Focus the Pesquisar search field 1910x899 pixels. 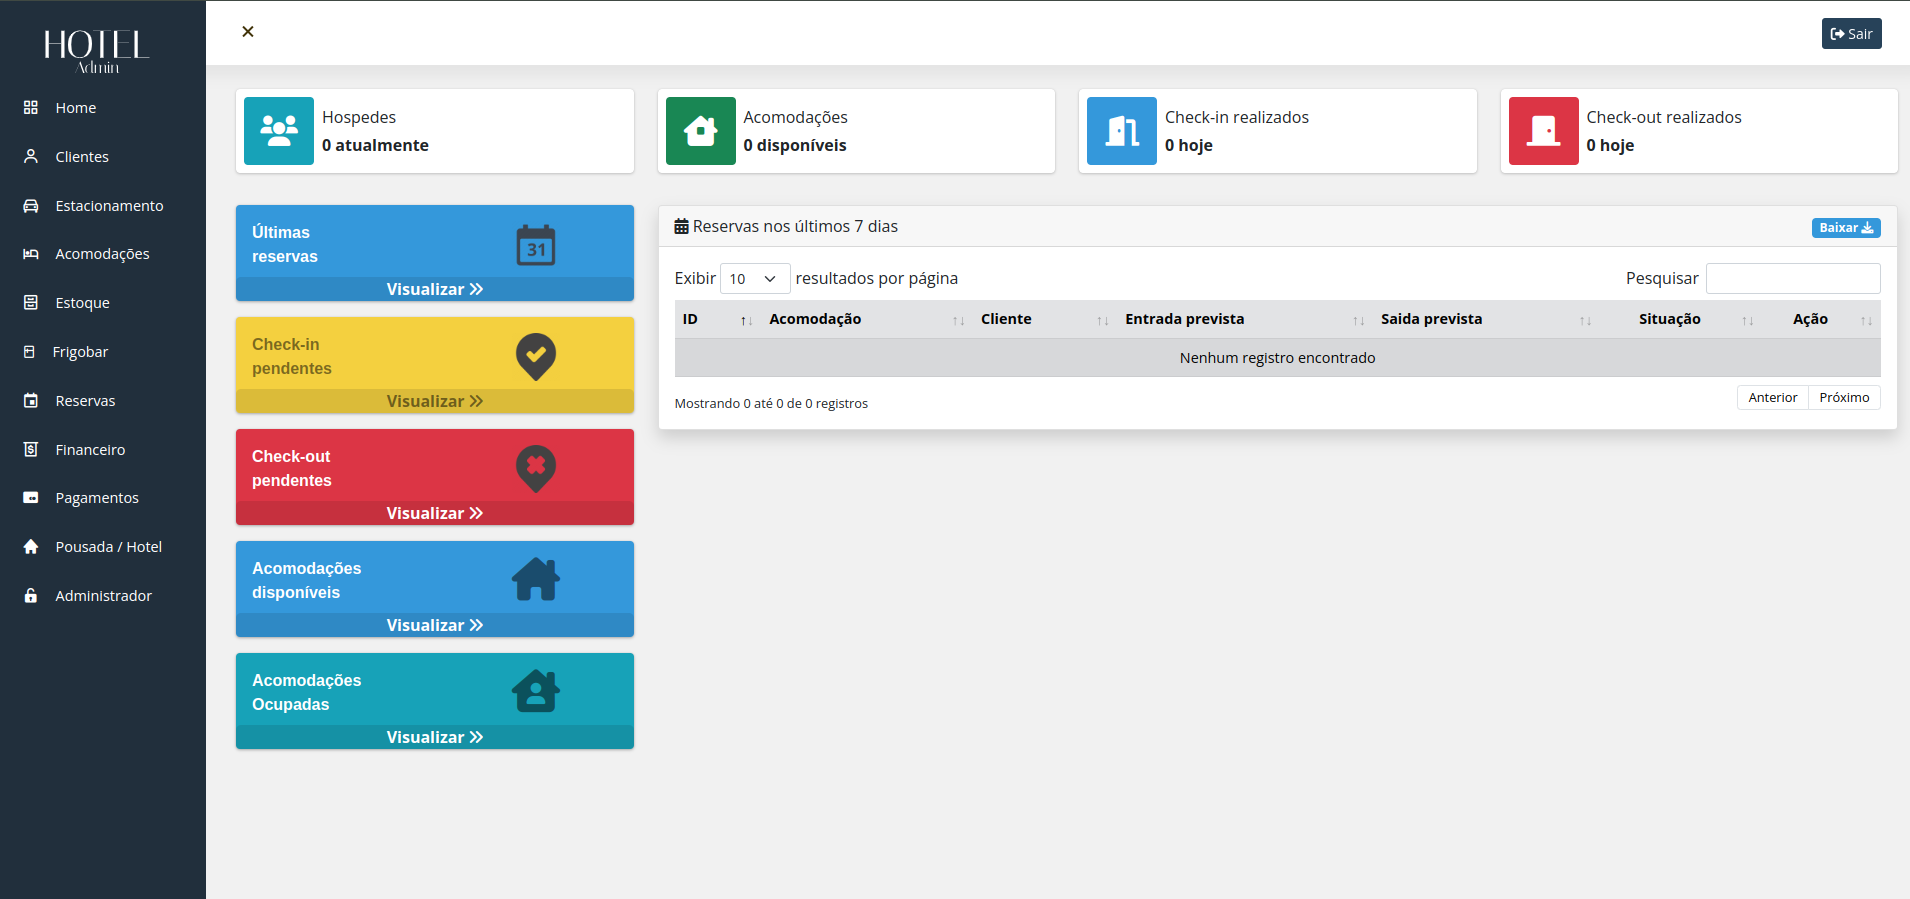(x=1792, y=279)
